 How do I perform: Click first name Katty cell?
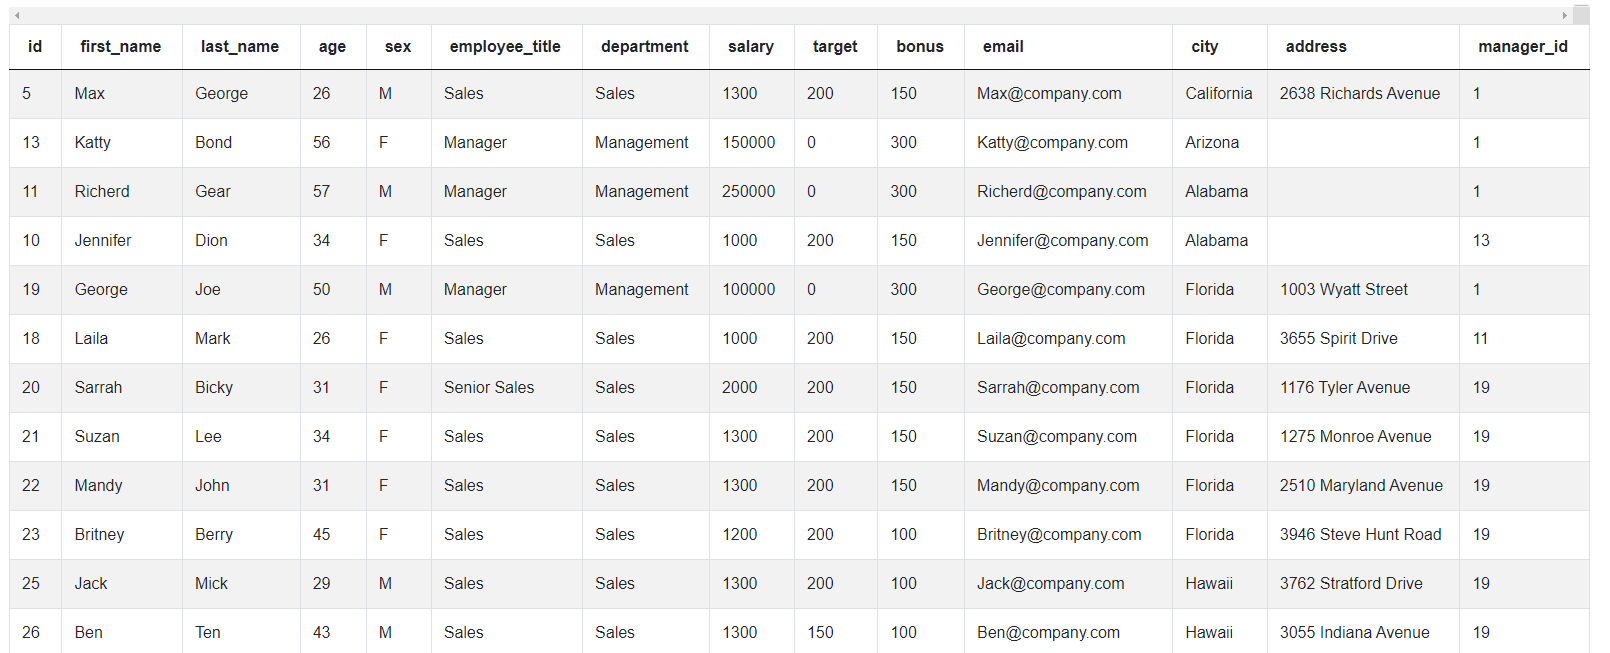[x=122, y=143]
